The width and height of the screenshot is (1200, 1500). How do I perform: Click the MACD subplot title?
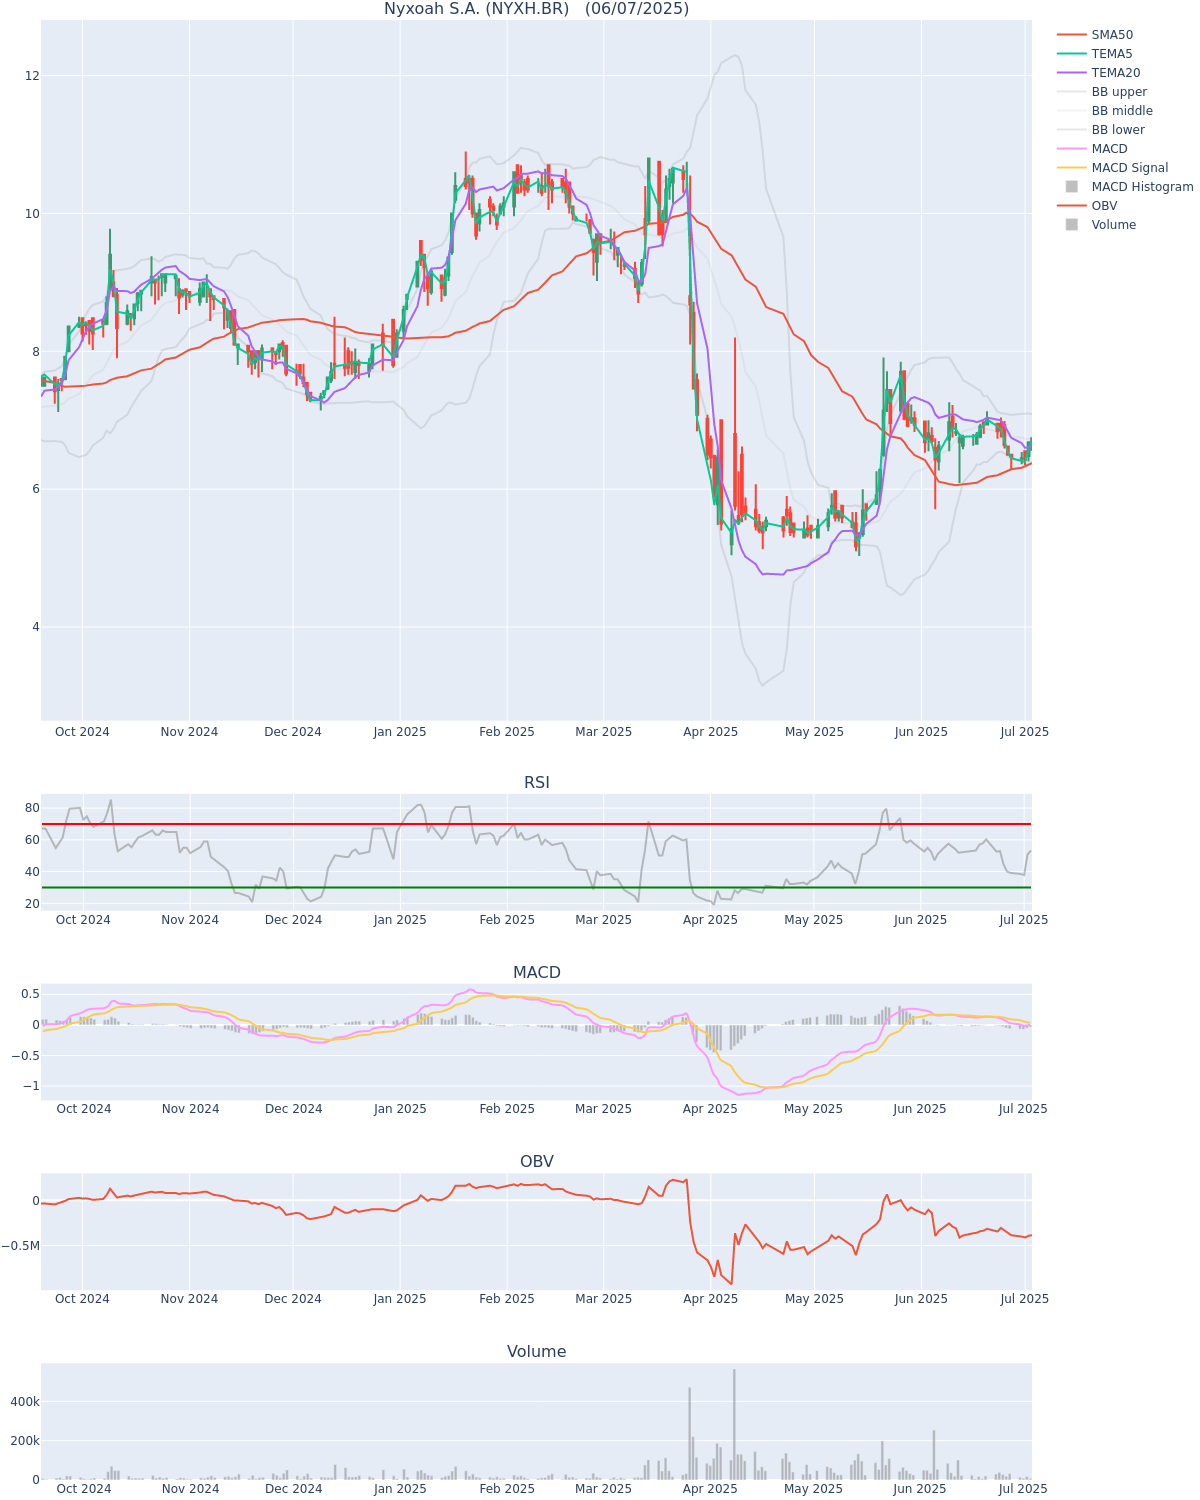pyautogui.click(x=537, y=973)
